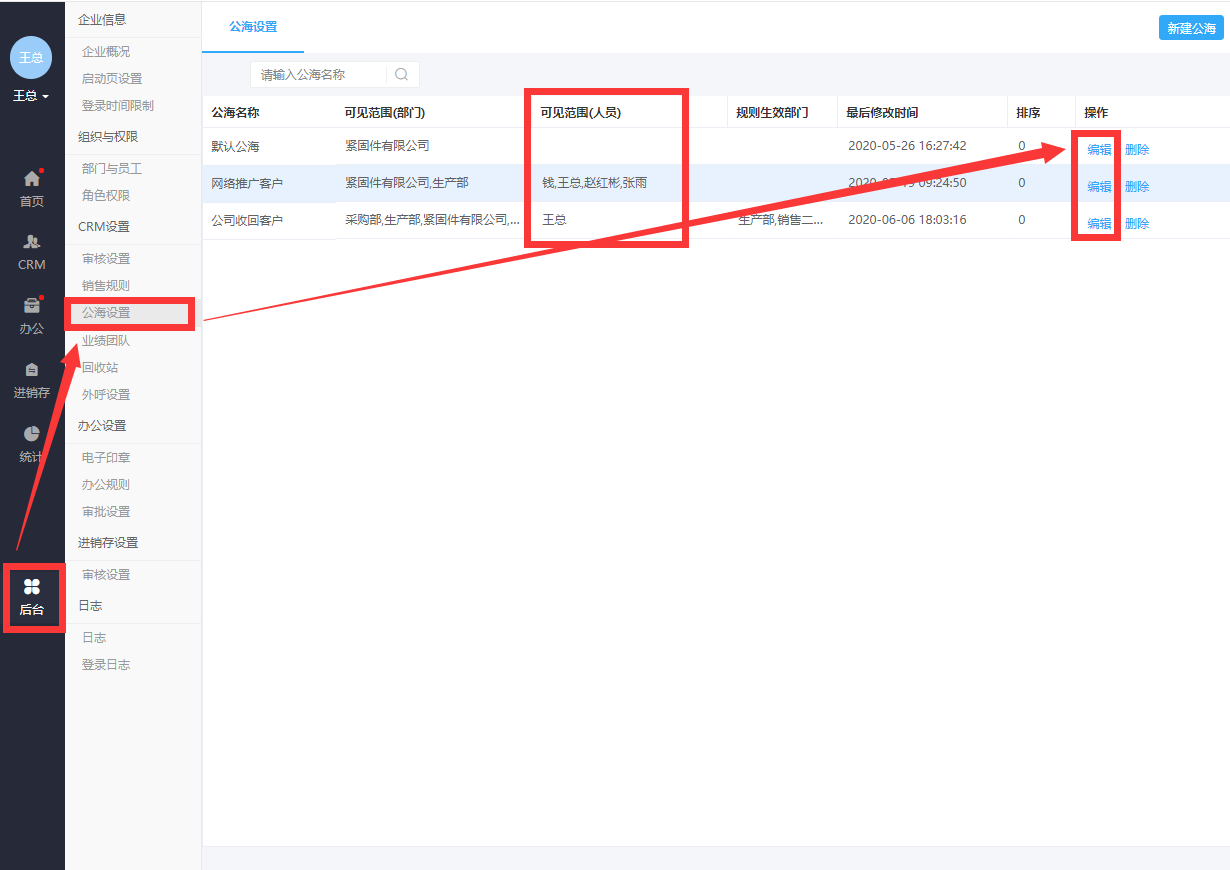The width and height of the screenshot is (1230, 870).
Task: Open 角色权限 in the sidebar
Action: pos(106,195)
